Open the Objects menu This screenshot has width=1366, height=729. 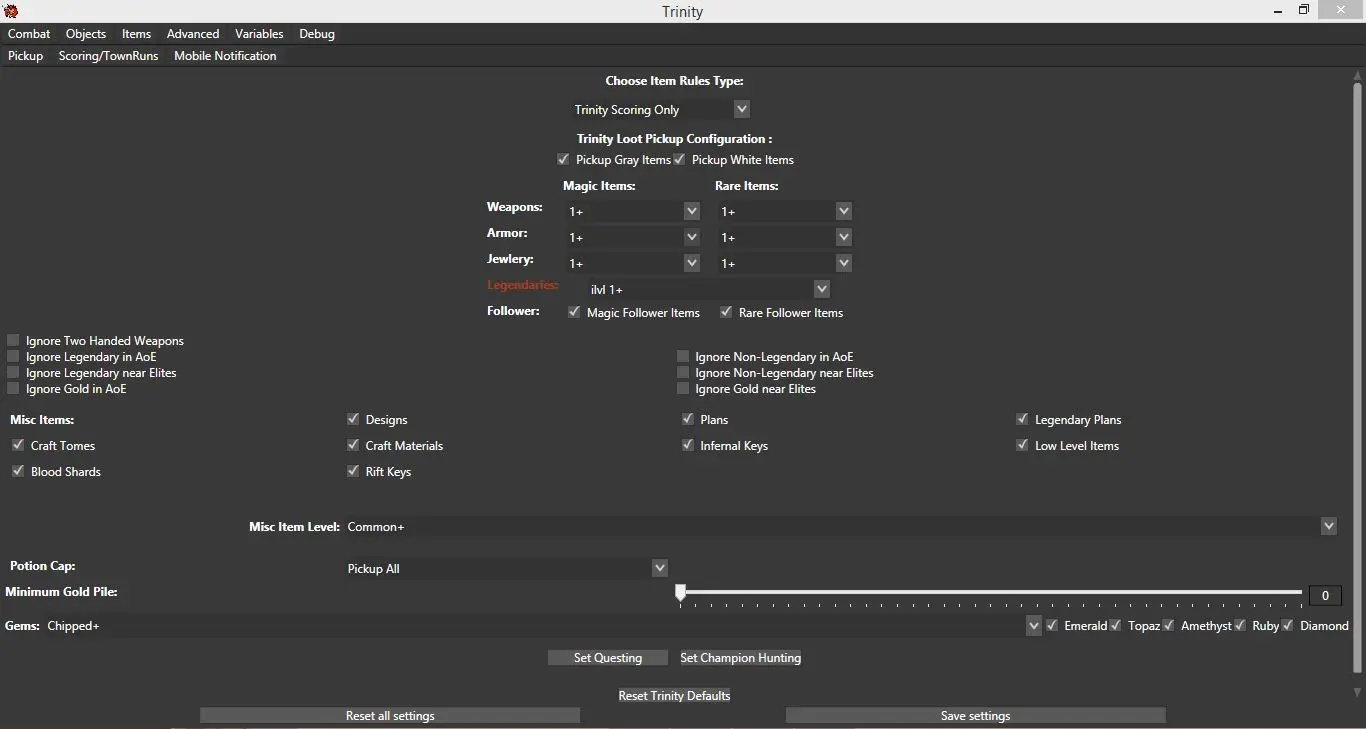(86, 34)
